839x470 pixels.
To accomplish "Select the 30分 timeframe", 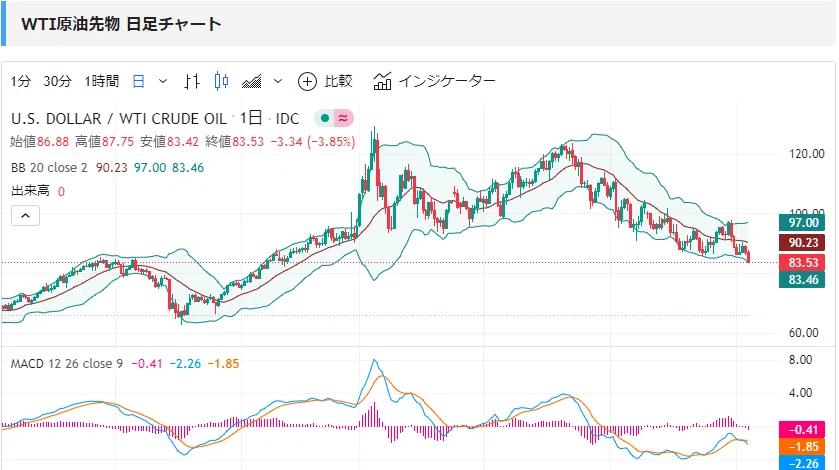I will tap(57, 81).
